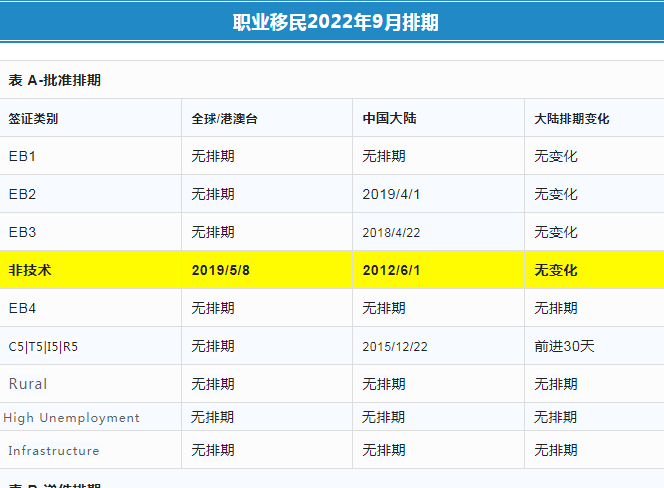Click the 前进30天 change cell
The image size is (664, 488).
point(564,347)
